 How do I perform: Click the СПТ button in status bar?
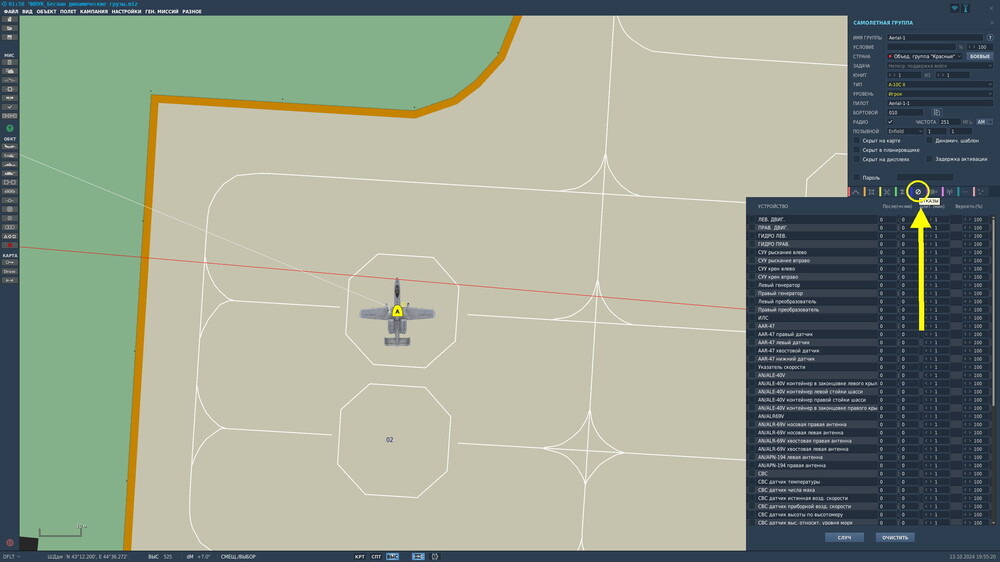376,556
